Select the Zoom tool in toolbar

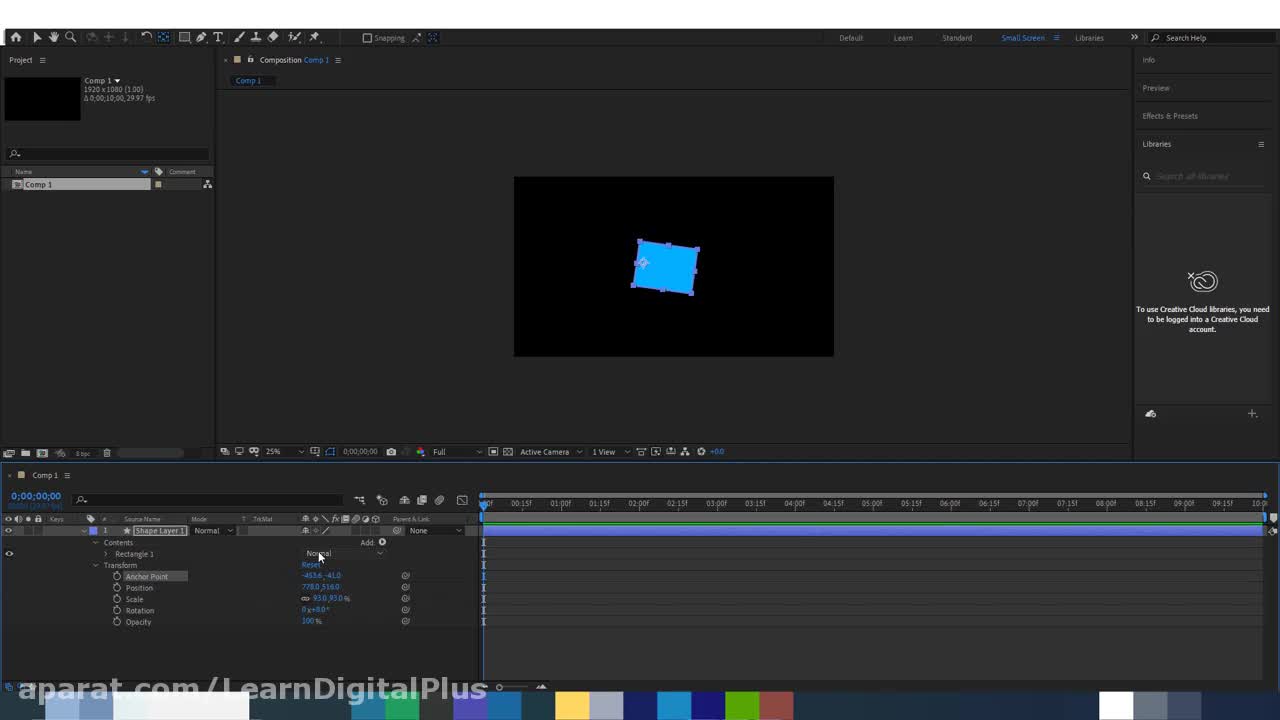[70, 37]
